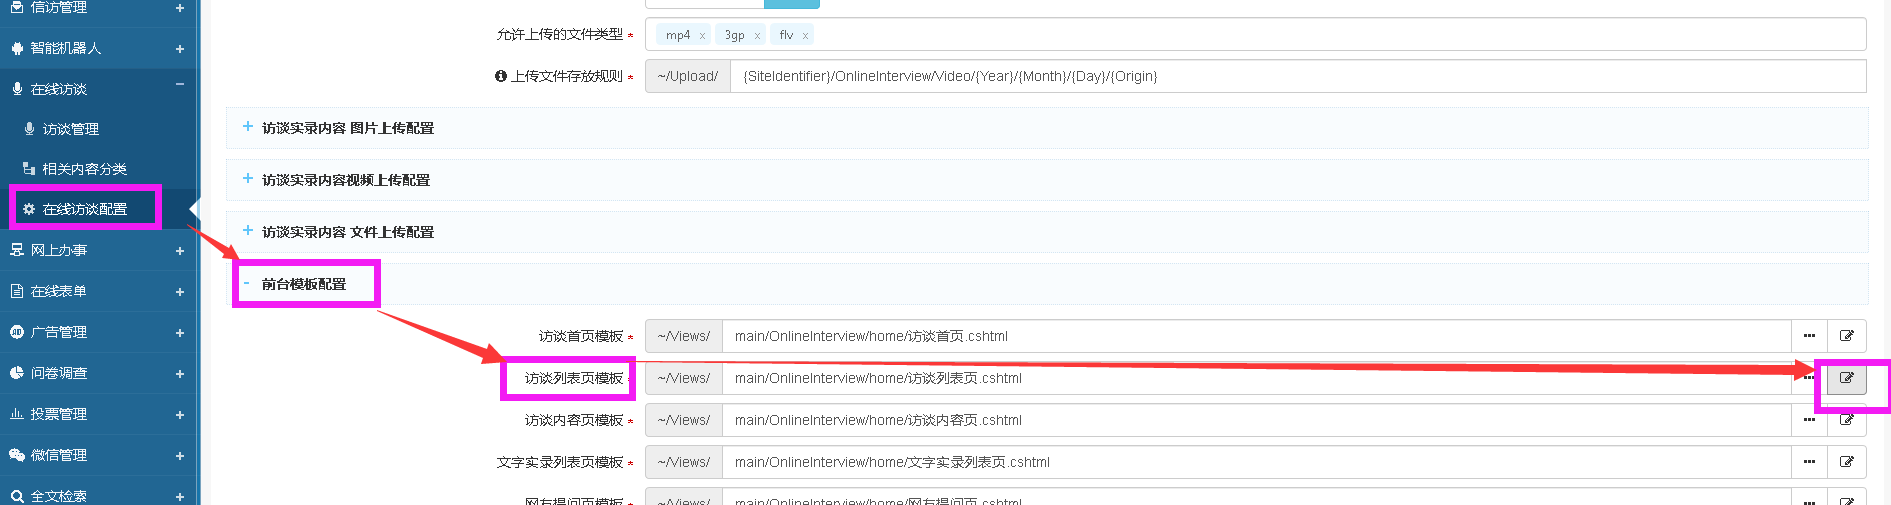The height and width of the screenshot is (505, 1891).
Task: Open 相关内容分类 in the sidebar
Action: 84,169
